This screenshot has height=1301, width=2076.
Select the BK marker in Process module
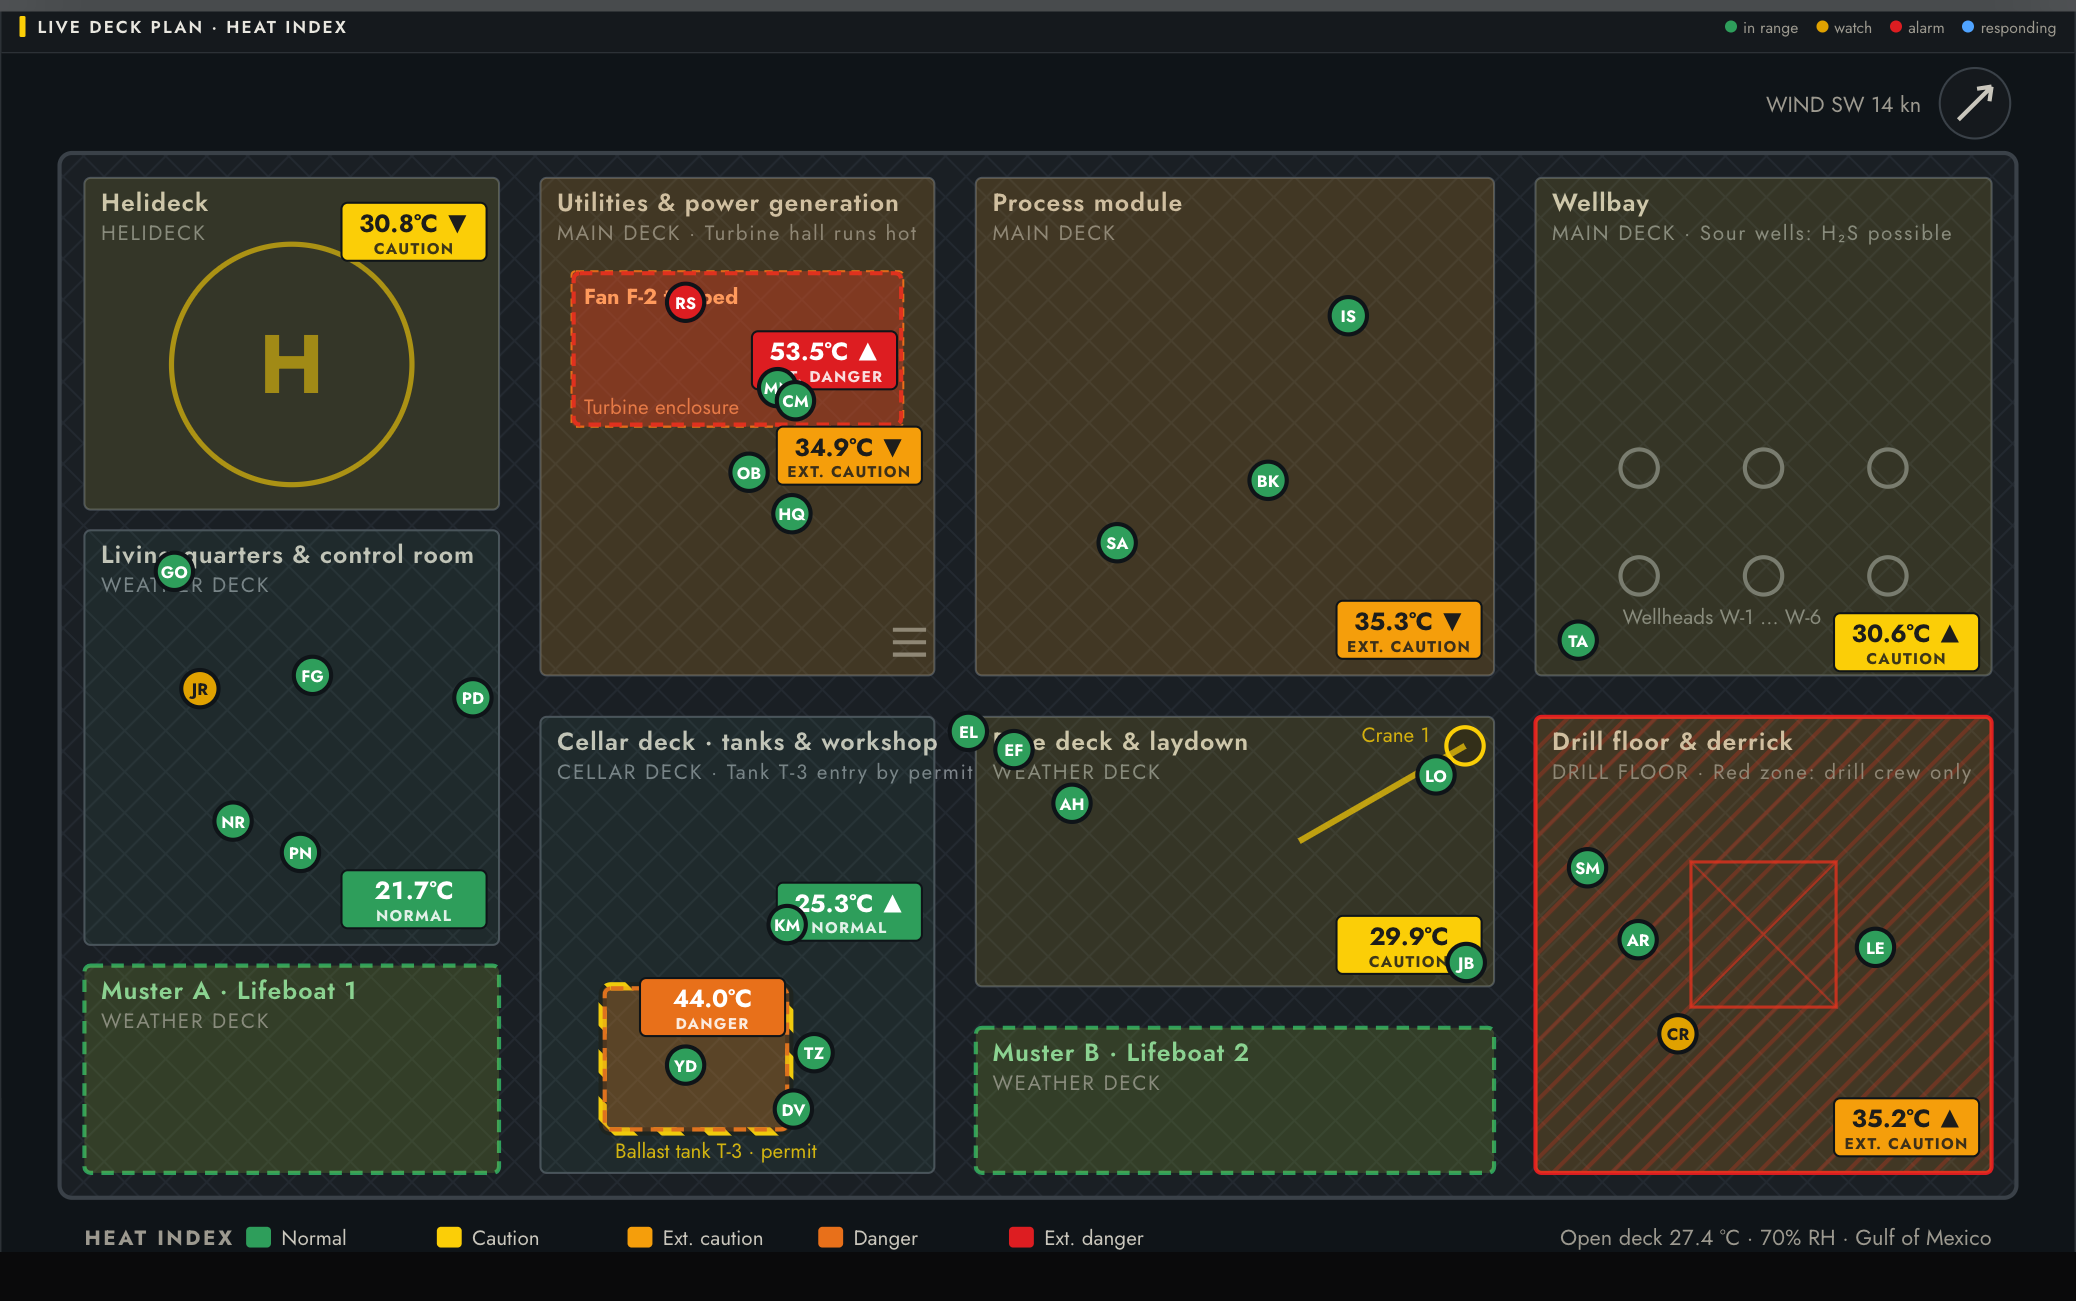[x=1268, y=481]
